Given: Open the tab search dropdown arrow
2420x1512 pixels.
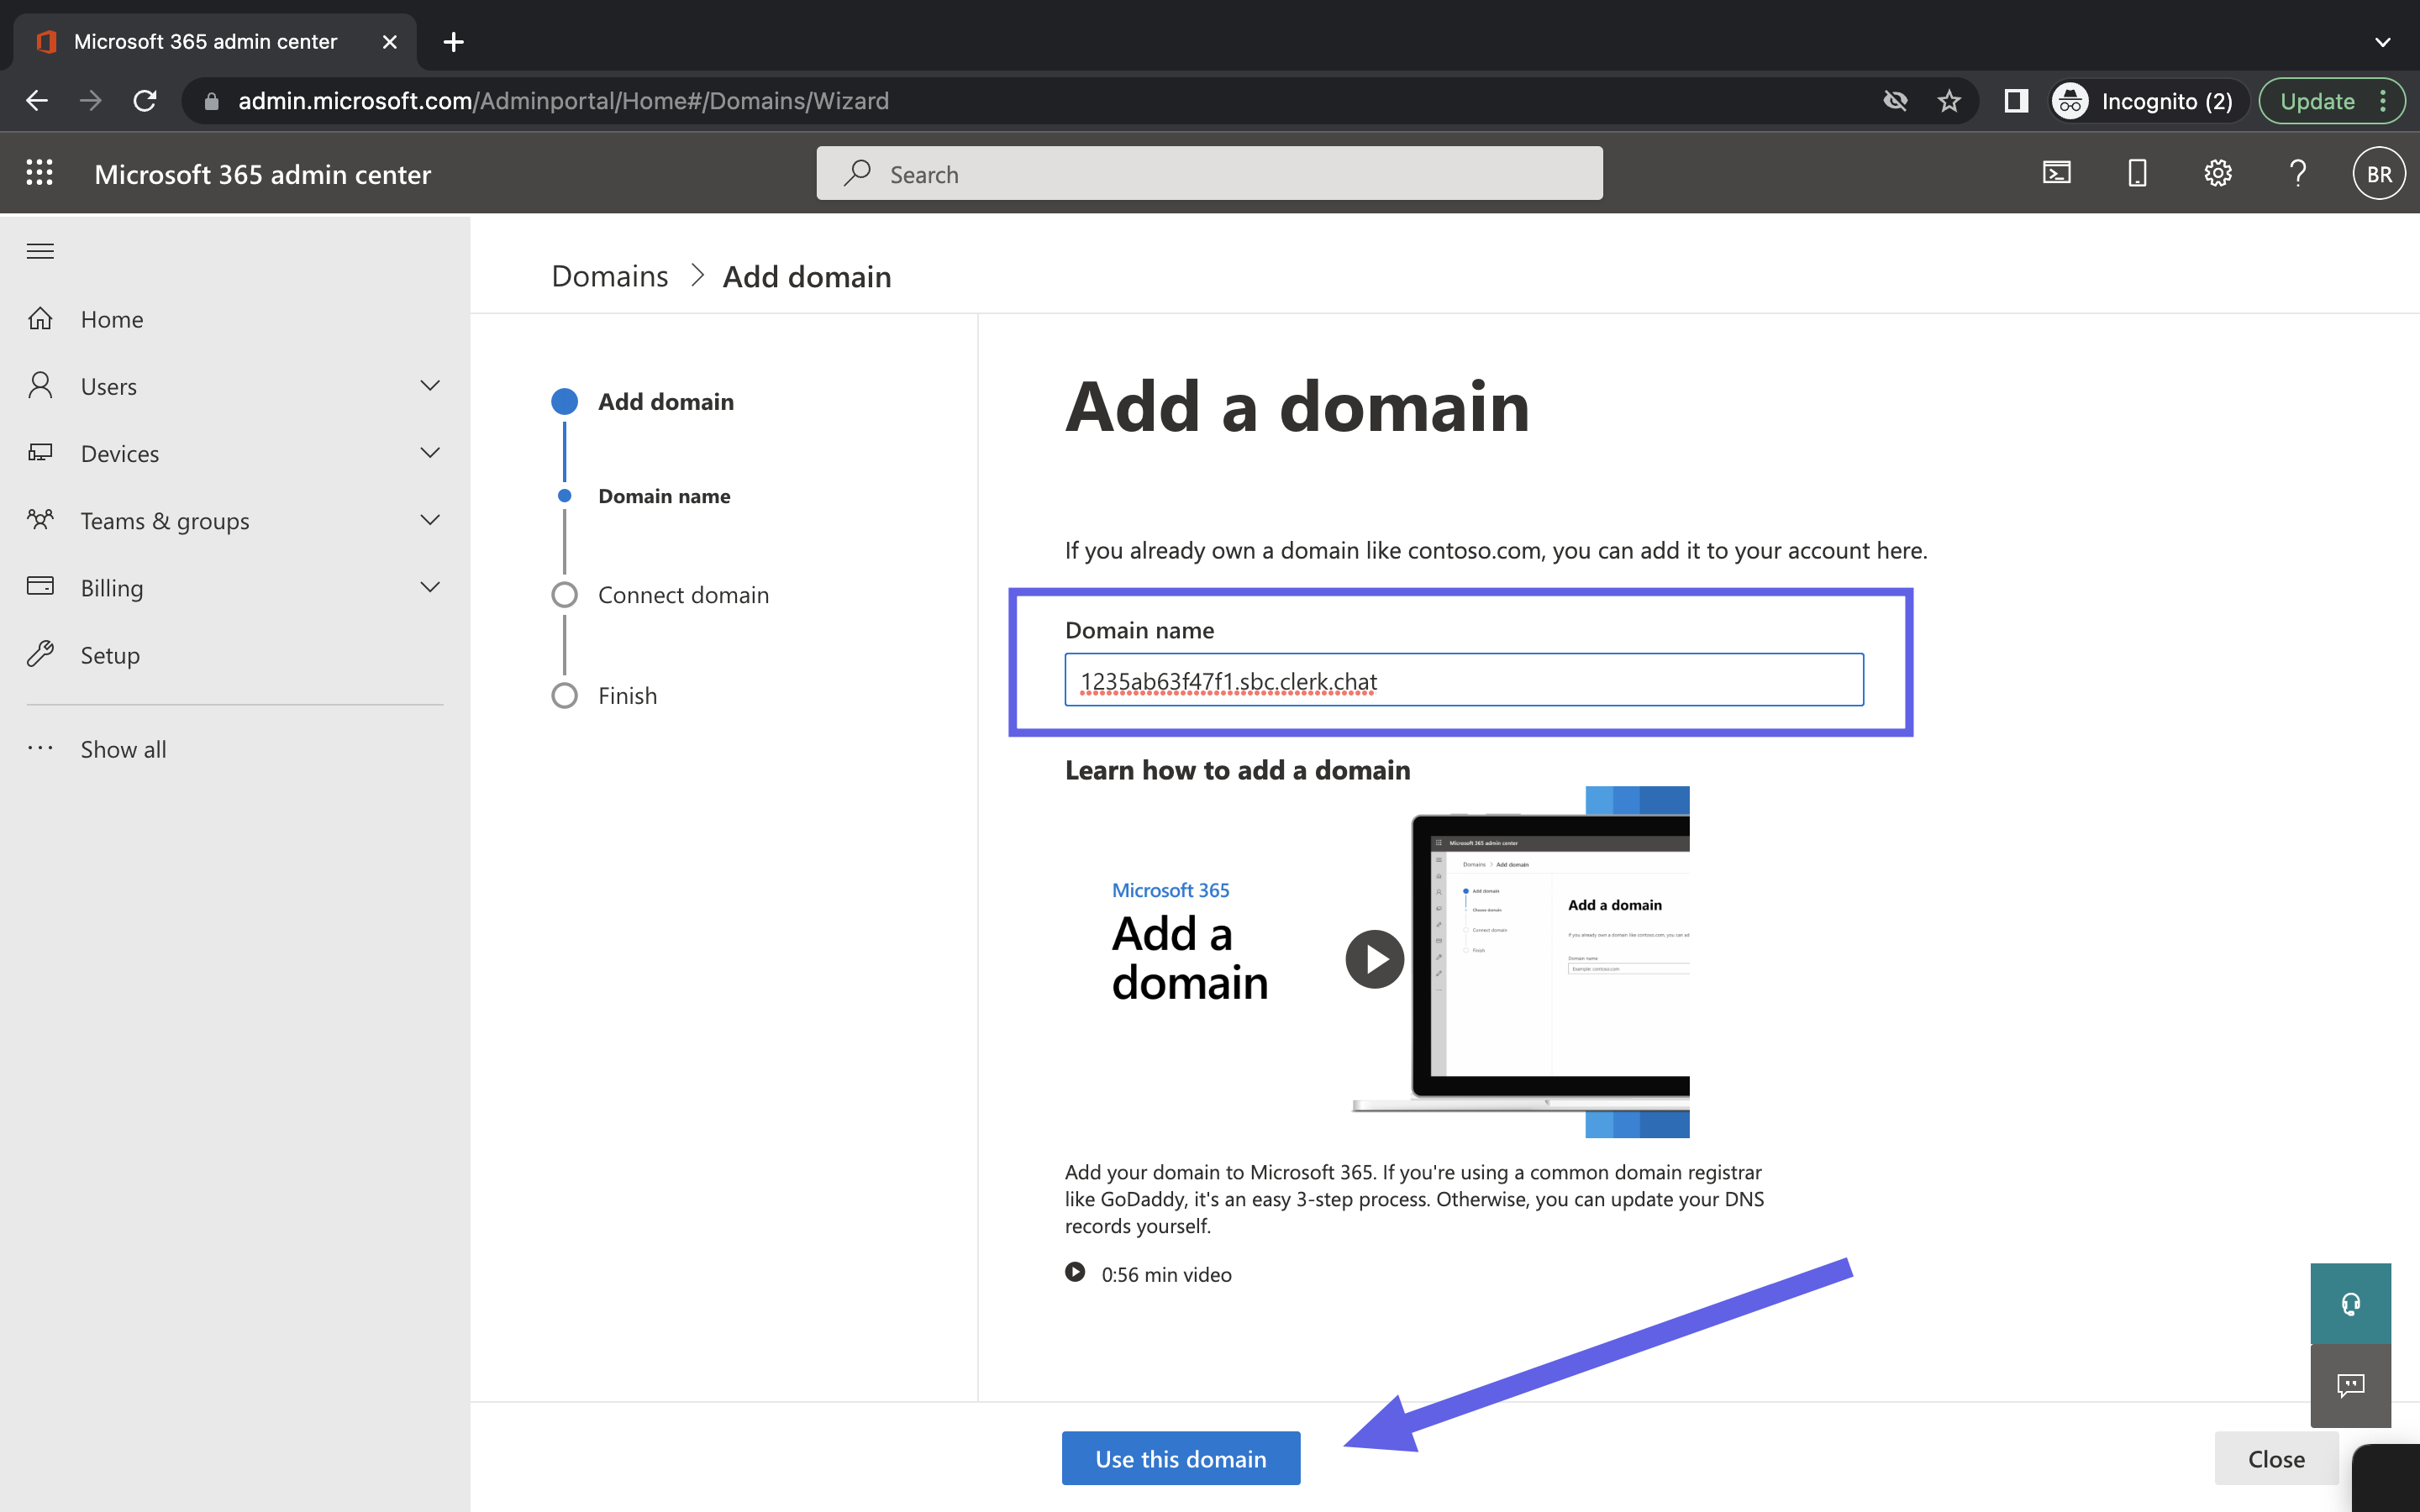Looking at the screenshot, I should tap(2382, 42).
